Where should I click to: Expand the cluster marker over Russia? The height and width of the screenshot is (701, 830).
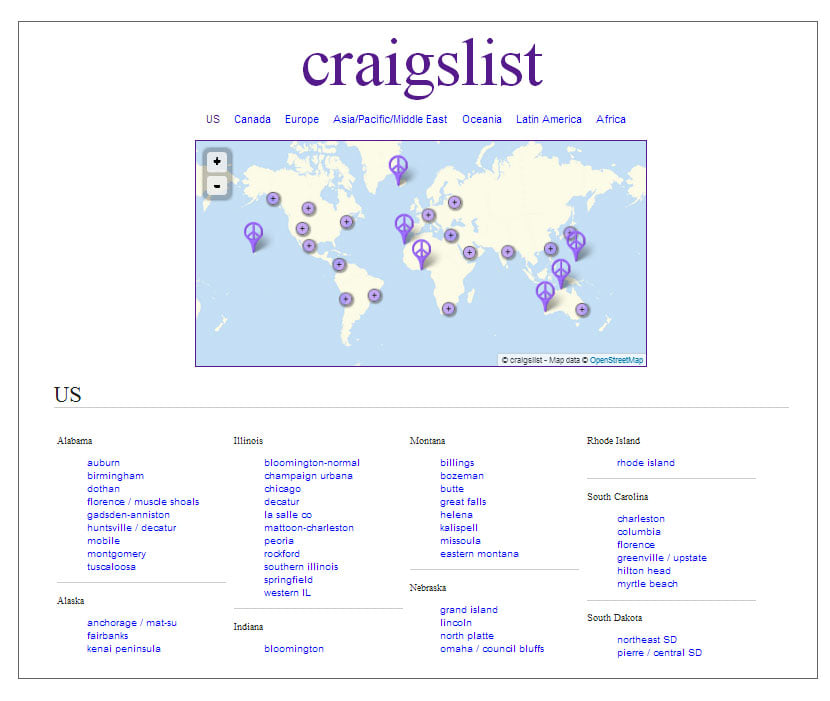(x=455, y=202)
